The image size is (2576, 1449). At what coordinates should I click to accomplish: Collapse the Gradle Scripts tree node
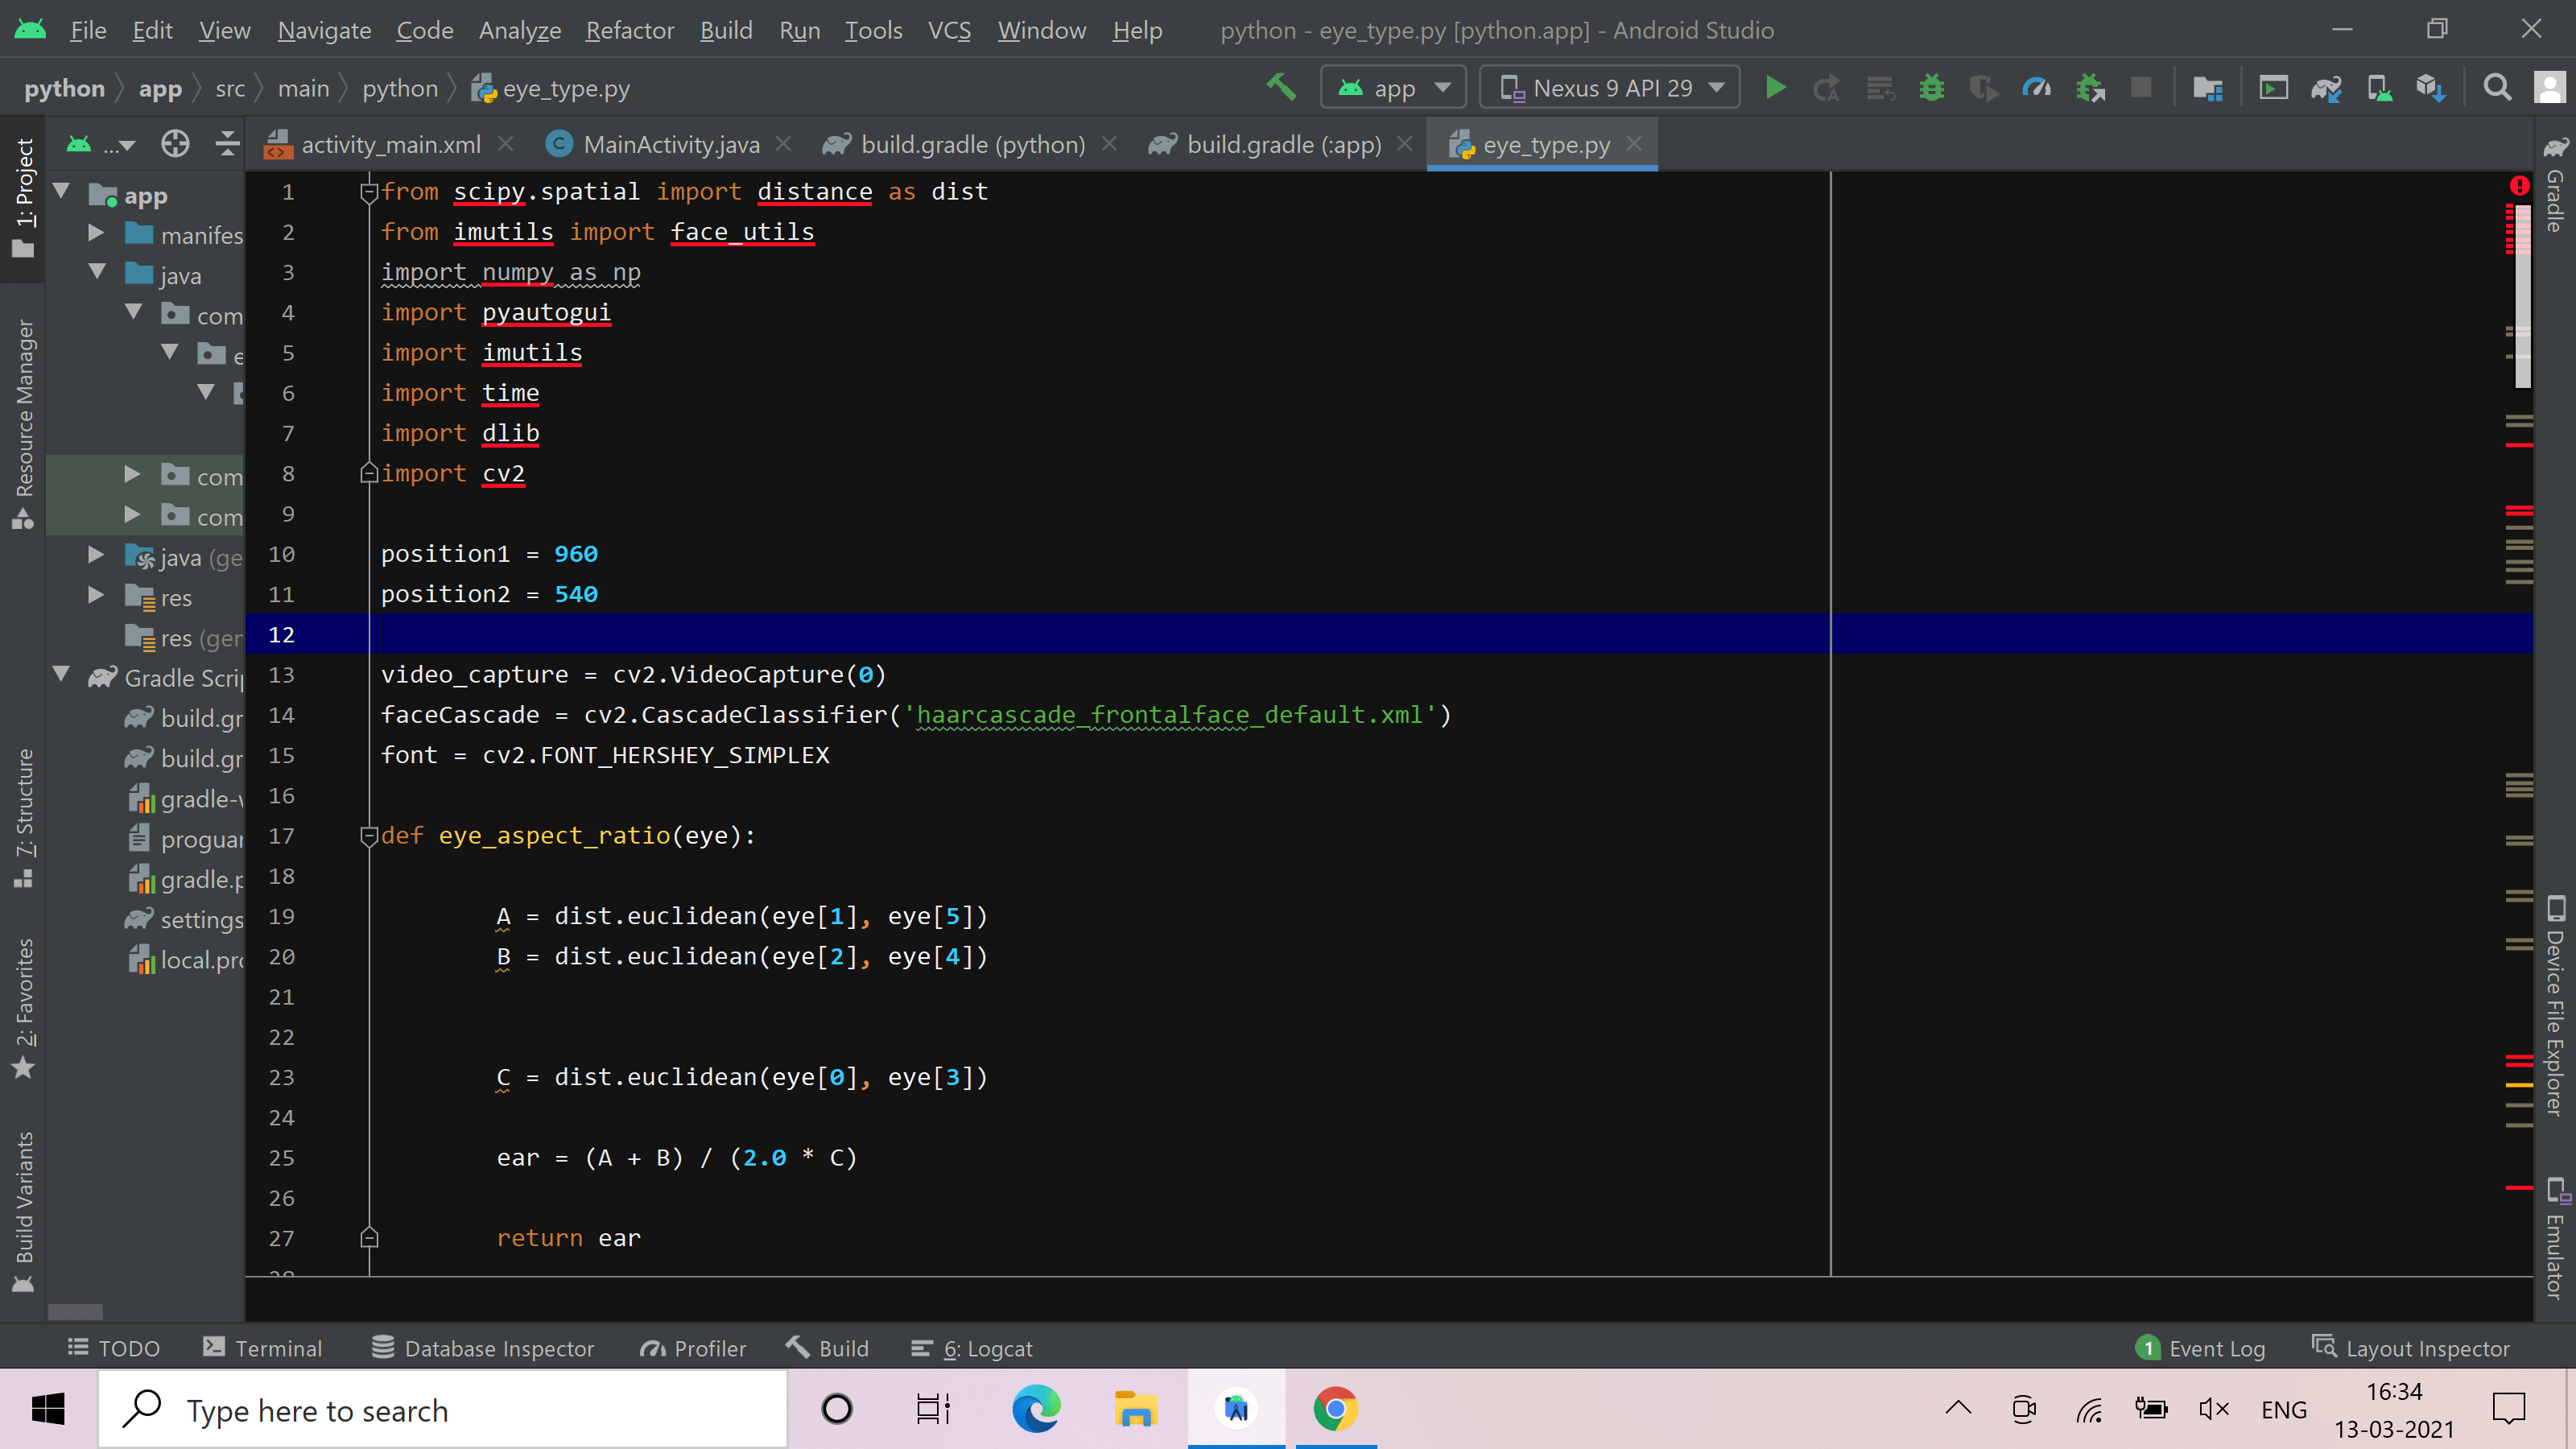point(62,676)
